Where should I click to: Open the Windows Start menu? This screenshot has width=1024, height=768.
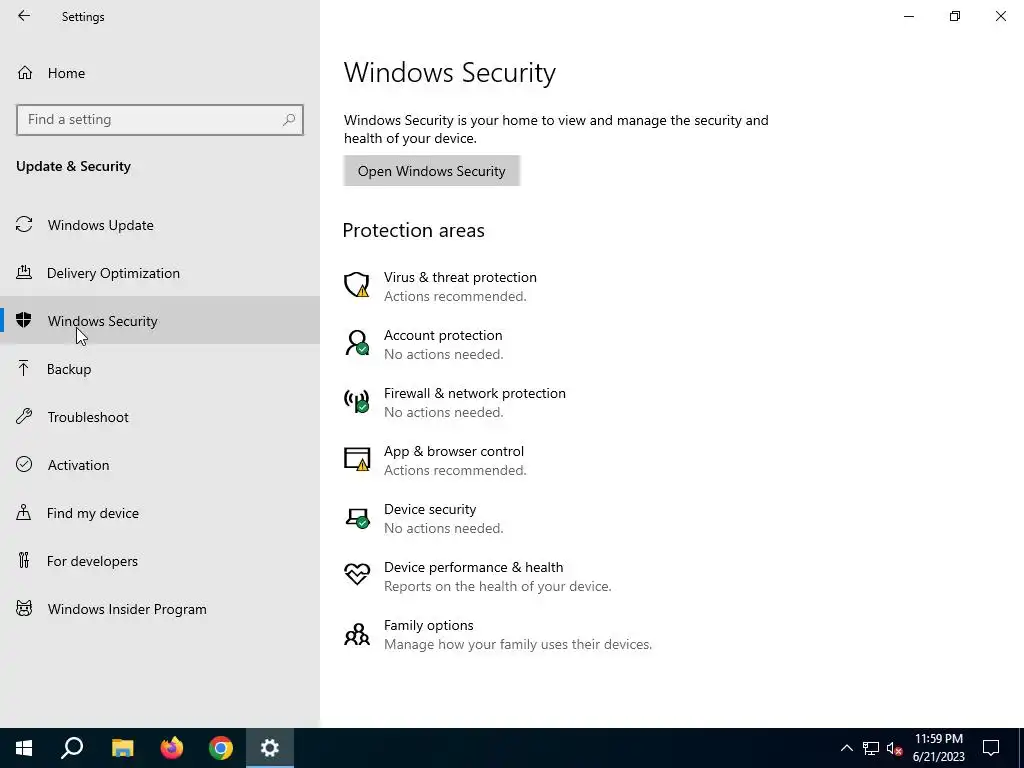[24, 748]
